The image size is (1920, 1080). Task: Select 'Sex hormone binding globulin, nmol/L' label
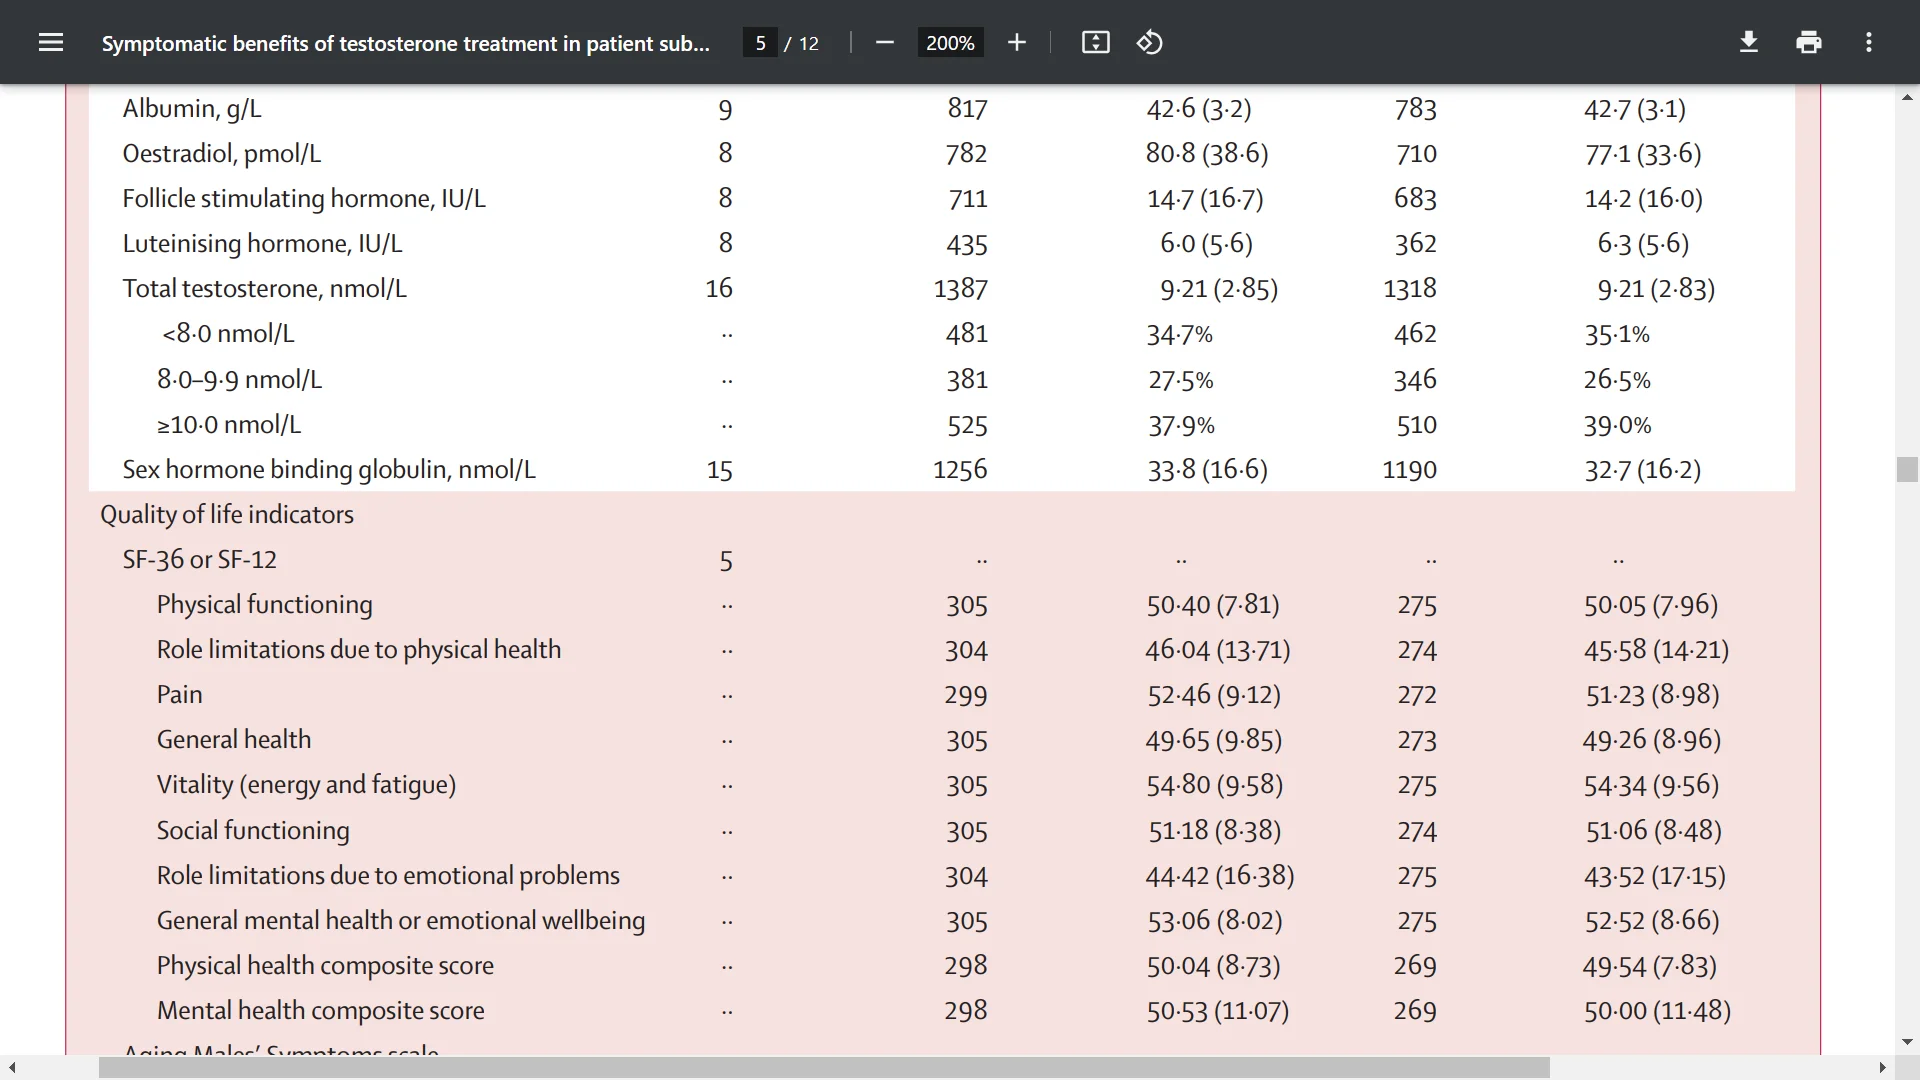[329, 470]
